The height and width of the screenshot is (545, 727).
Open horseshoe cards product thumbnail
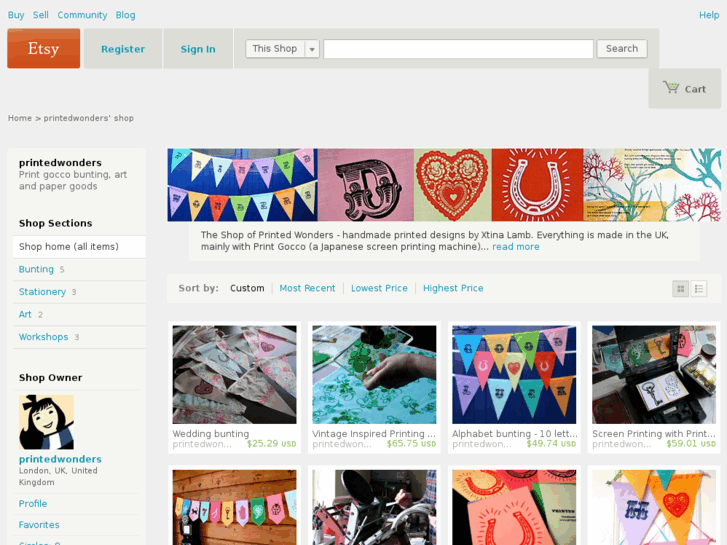coord(514,507)
